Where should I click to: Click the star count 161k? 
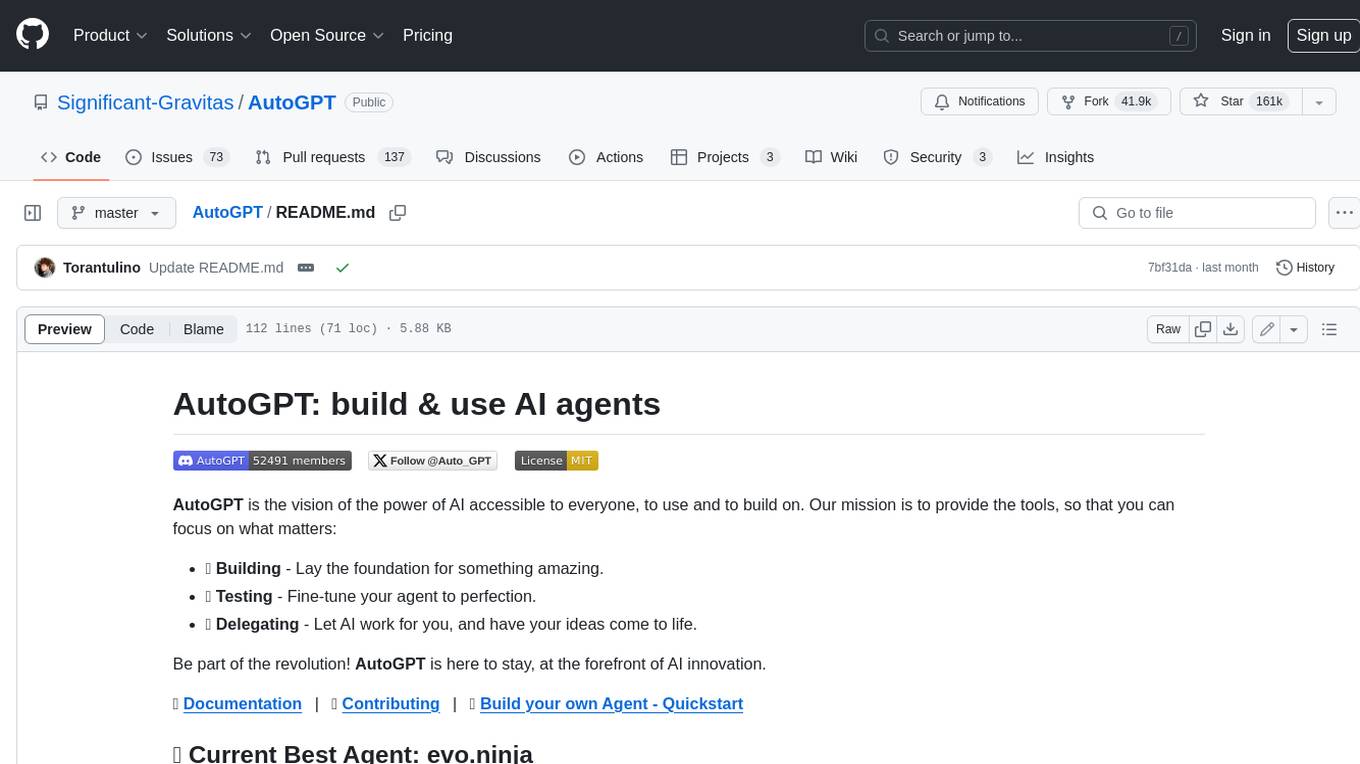(x=1269, y=102)
